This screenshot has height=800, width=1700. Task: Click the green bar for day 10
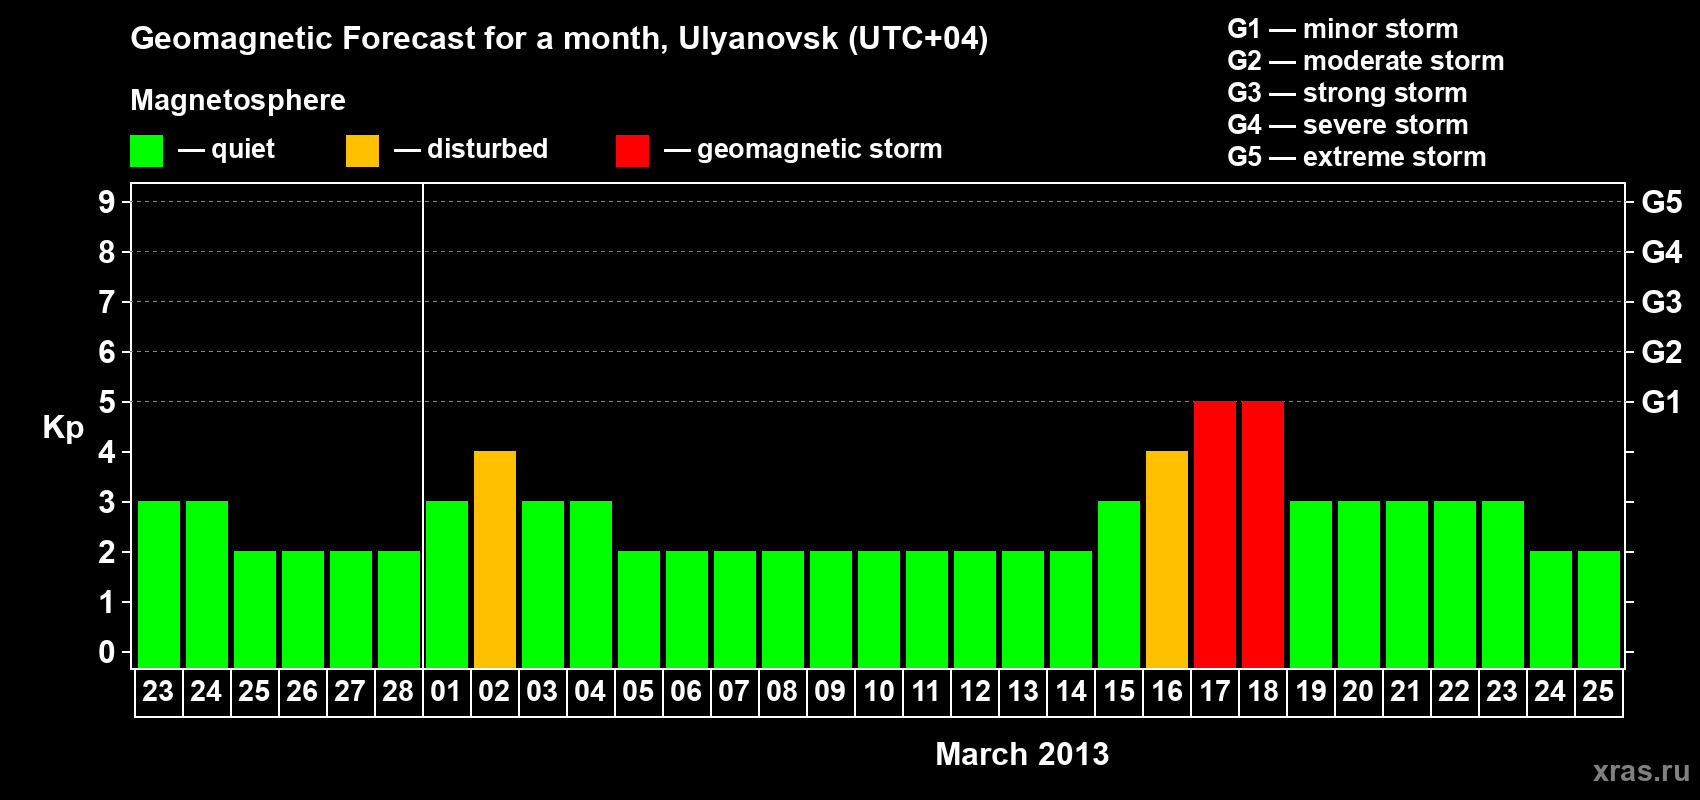879,609
